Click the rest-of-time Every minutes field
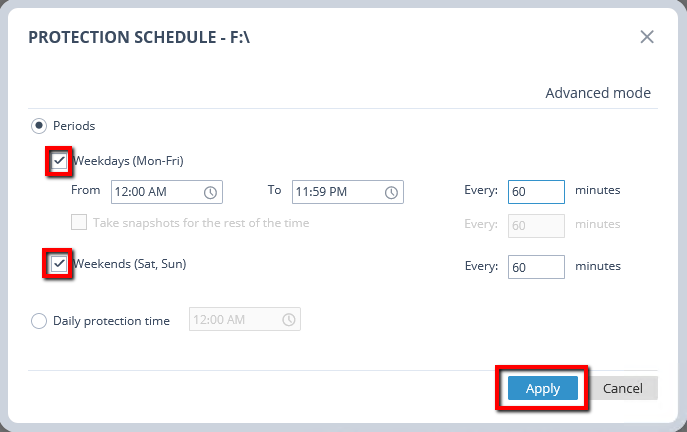Screen dimensions: 687x432 pyautogui.click(x=536, y=226)
